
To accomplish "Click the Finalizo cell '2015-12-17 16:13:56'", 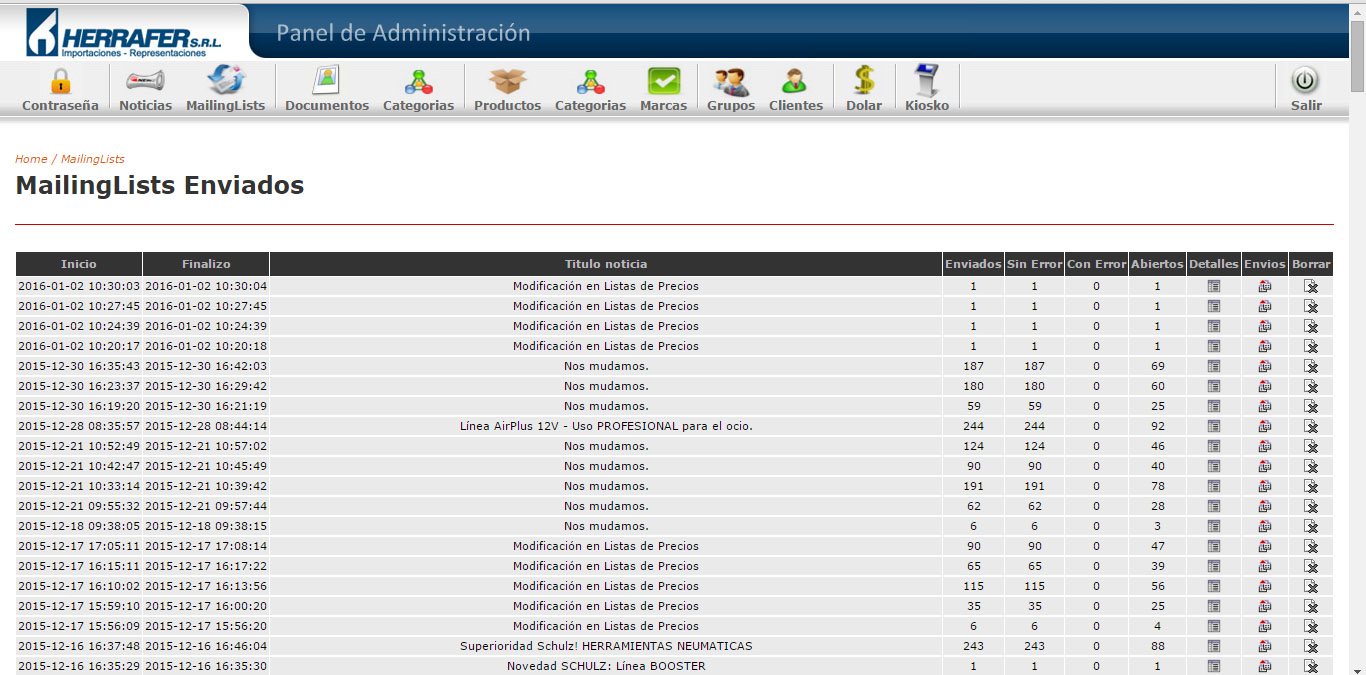I will 206,586.
